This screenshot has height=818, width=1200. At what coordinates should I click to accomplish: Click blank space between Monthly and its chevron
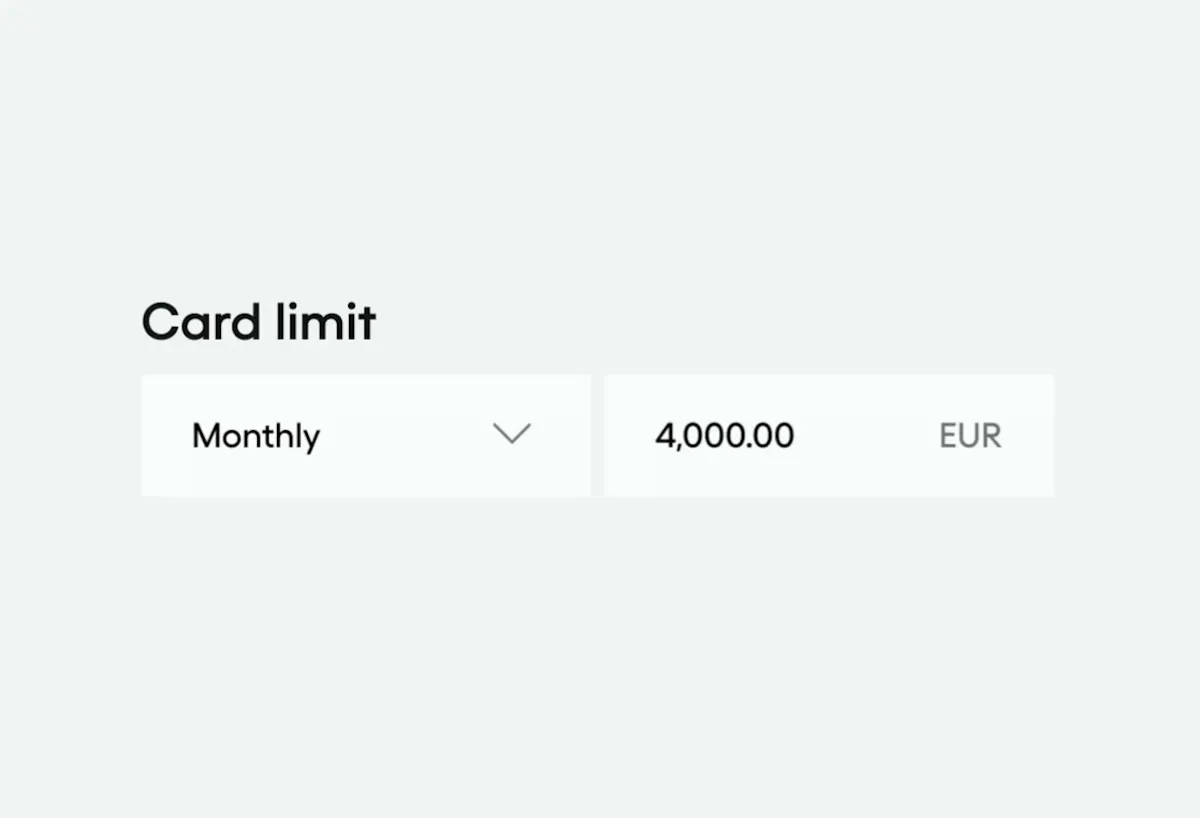click(x=407, y=436)
